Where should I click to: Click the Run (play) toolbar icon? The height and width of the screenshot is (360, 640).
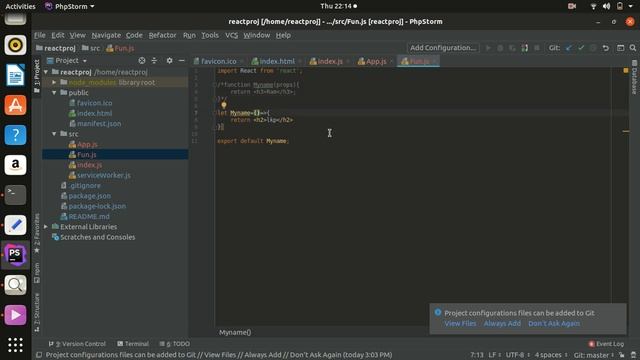point(488,48)
